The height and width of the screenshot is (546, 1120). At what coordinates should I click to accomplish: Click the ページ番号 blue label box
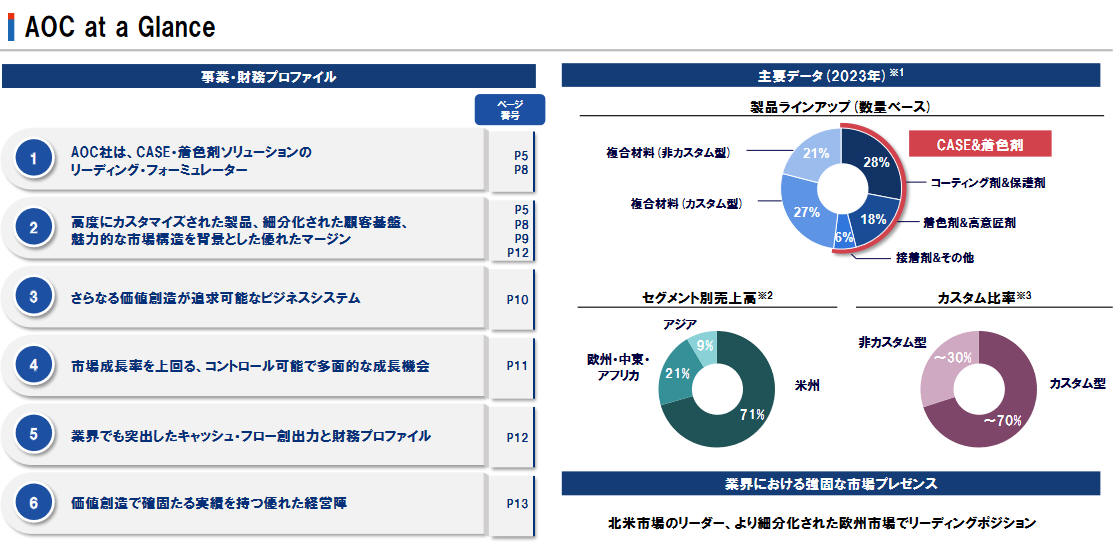point(509,109)
